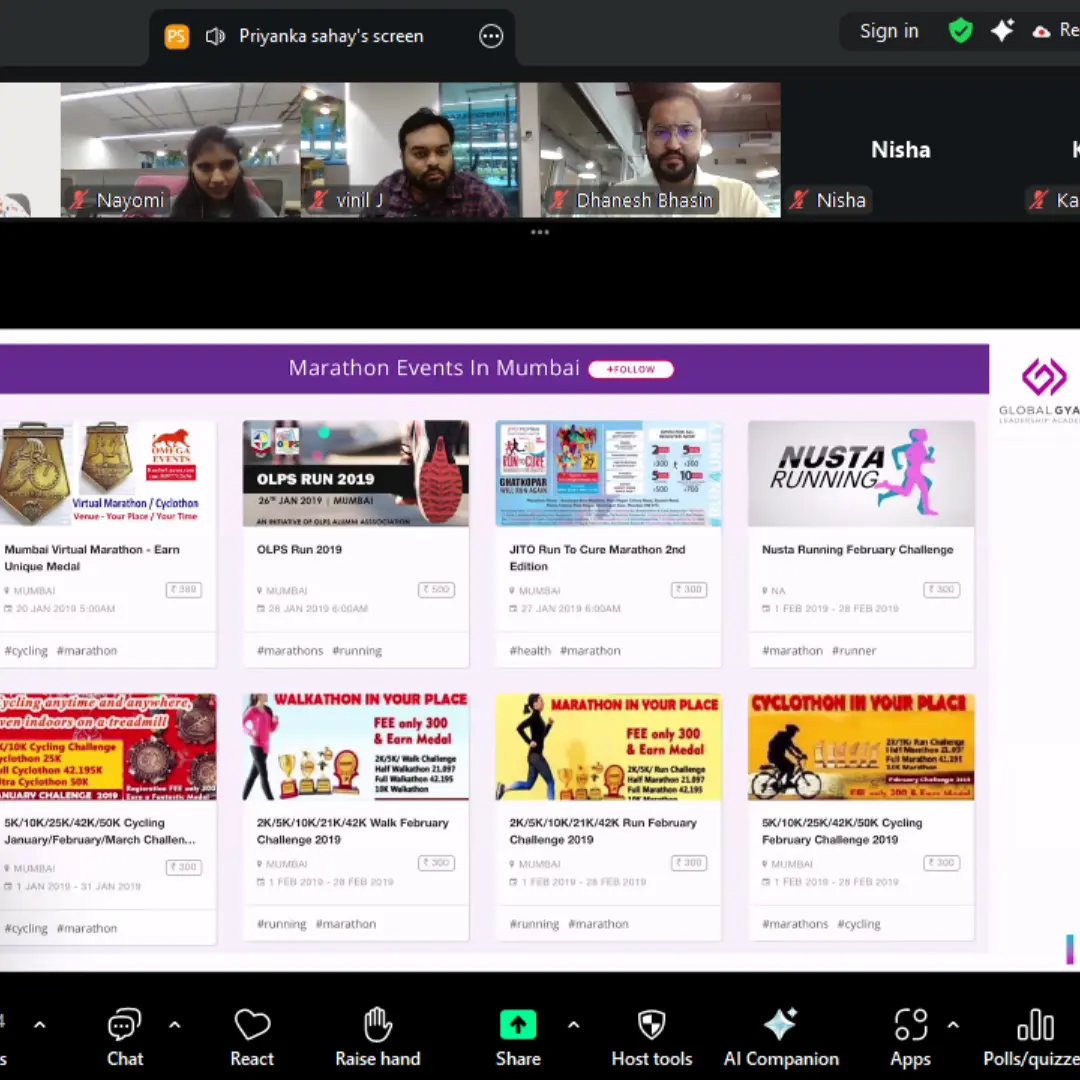Click the video gallery resize handle dots
The width and height of the screenshot is (1080, 1080).
(x=540, y=232)
